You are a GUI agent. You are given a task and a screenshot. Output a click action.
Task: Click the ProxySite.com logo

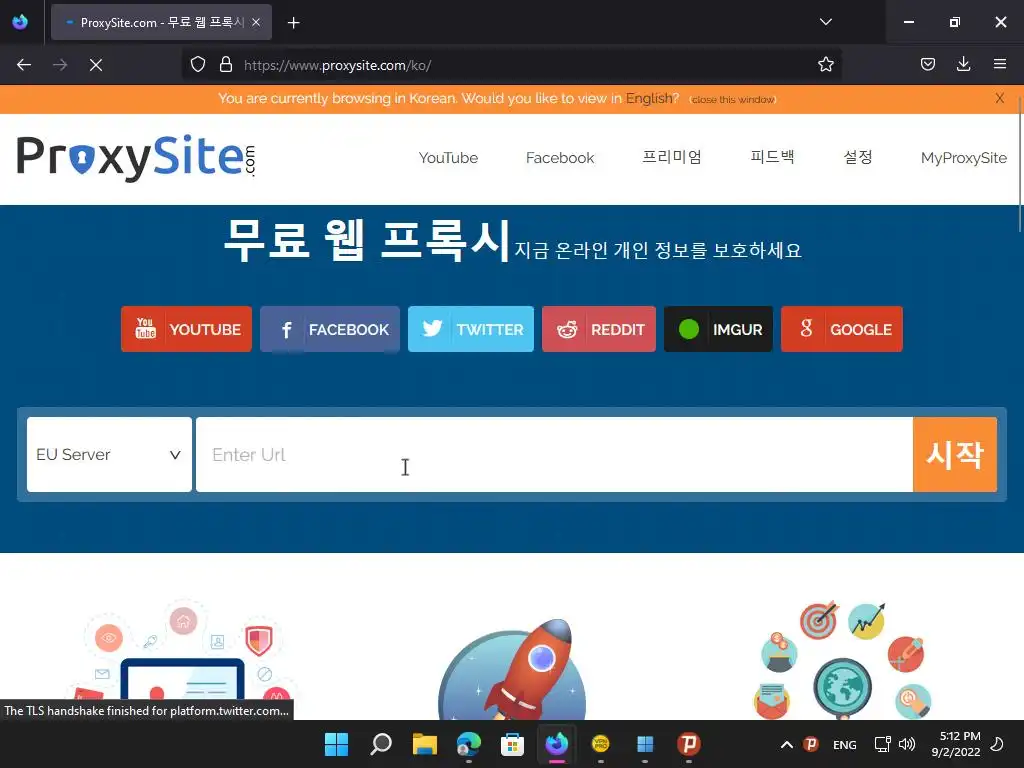tap(136, 157)
